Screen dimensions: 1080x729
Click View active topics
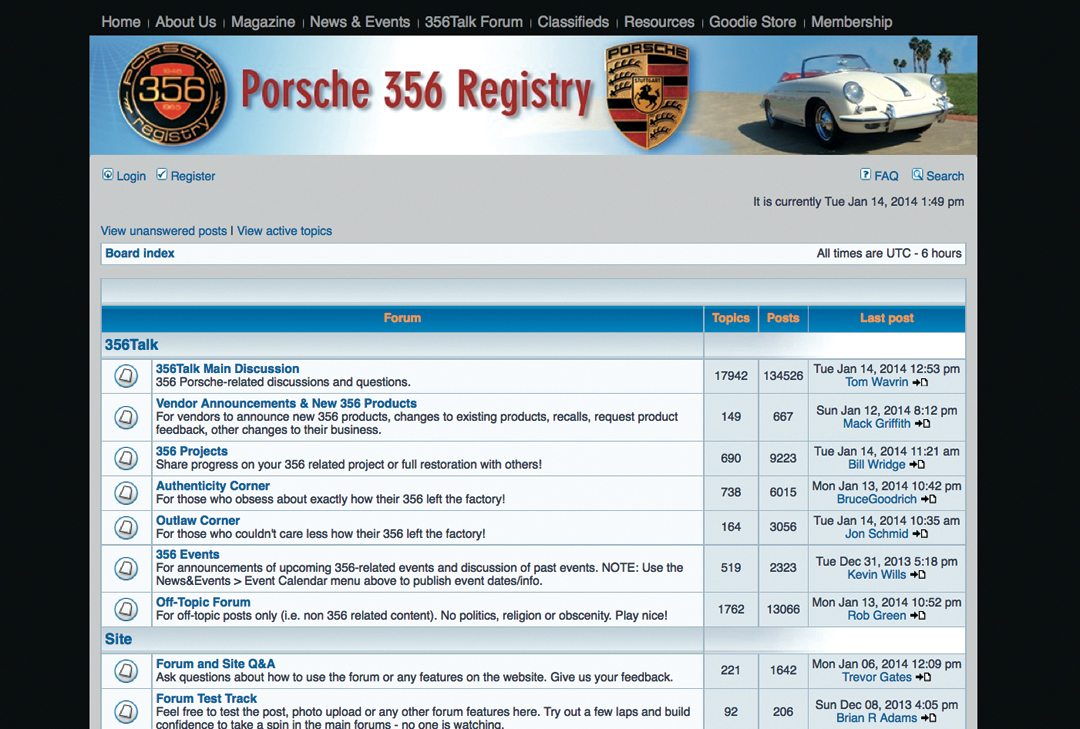284,231
